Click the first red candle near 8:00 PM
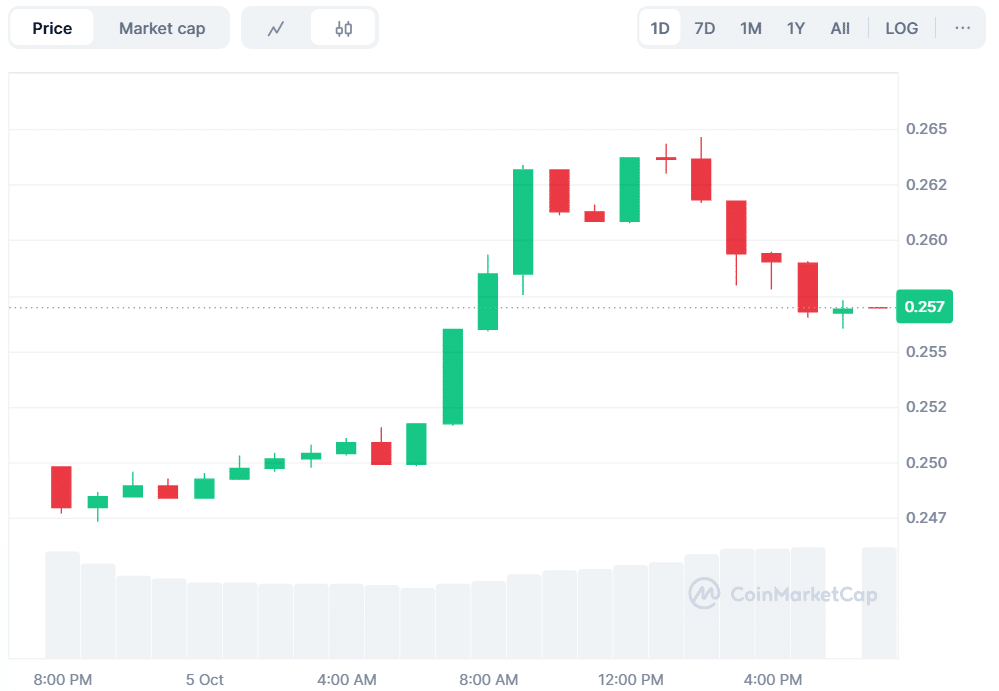 pyautogui.click(x=61, y=487)
